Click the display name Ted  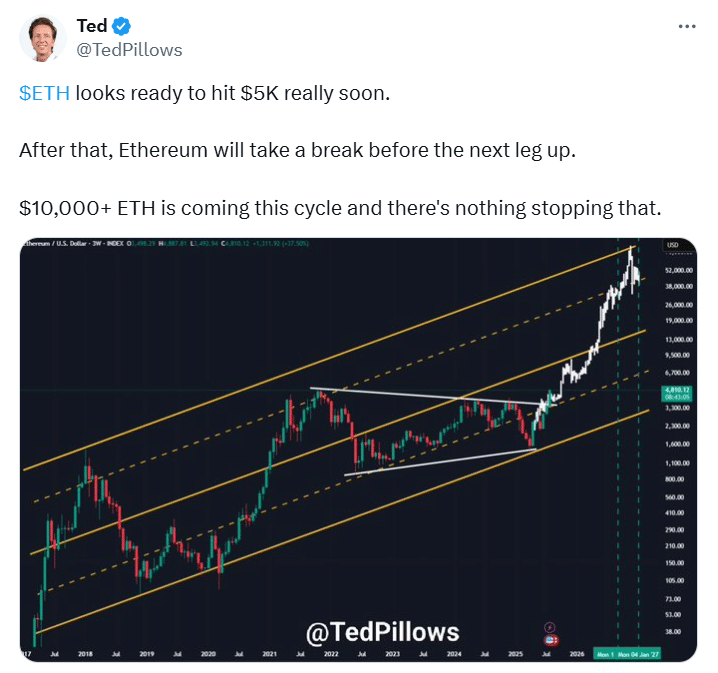pyautogui.click(x=92, y=26)
